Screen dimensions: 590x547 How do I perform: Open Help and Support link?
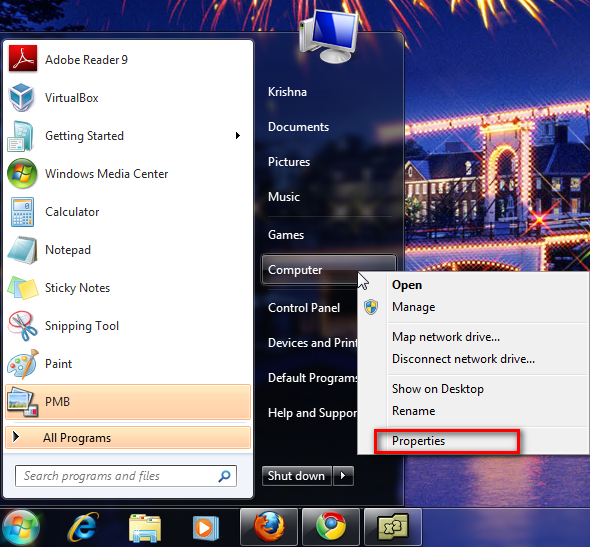tap(312, 413)
